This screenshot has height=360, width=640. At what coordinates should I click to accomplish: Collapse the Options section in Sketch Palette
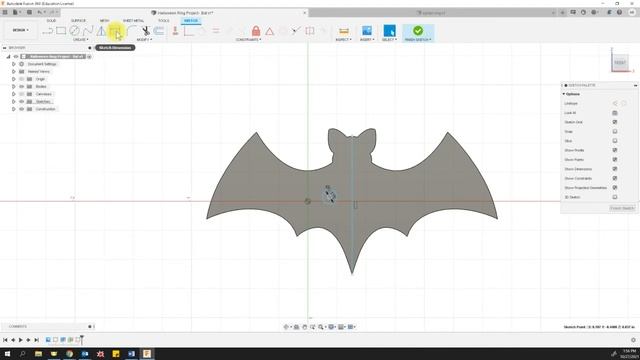[x=564, y=94]
